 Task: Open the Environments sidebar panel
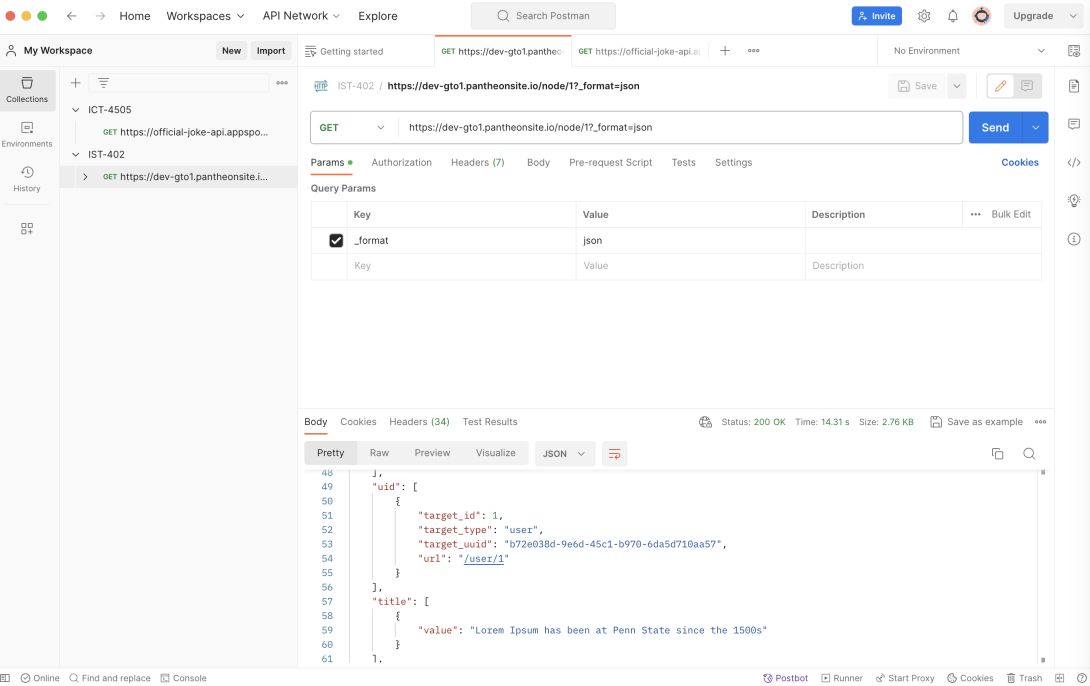click(27, 135)
